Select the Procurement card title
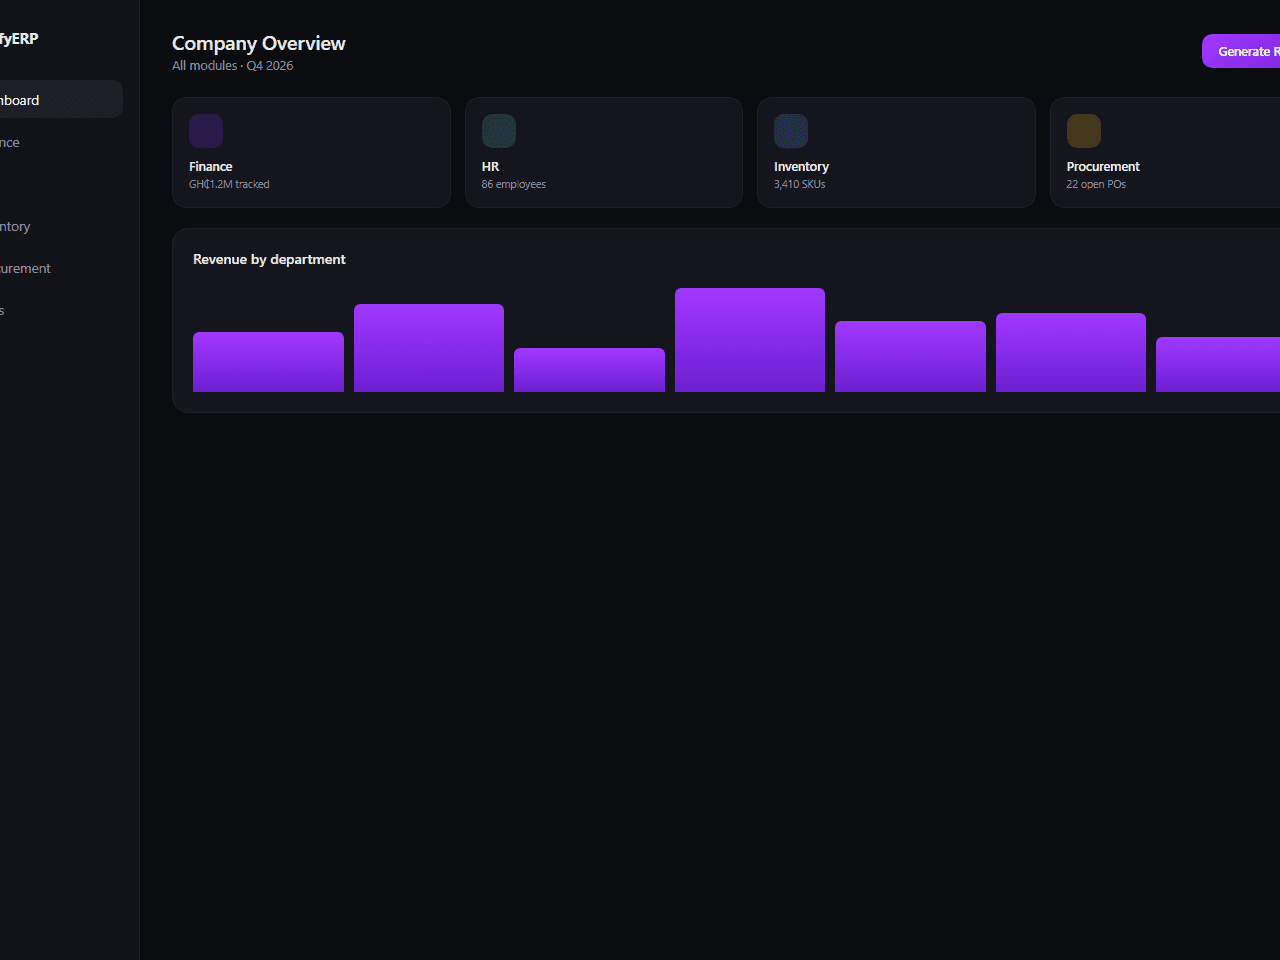This screenshot has height=960, width=1280. pyautogui.click(x=1103, y=167)
